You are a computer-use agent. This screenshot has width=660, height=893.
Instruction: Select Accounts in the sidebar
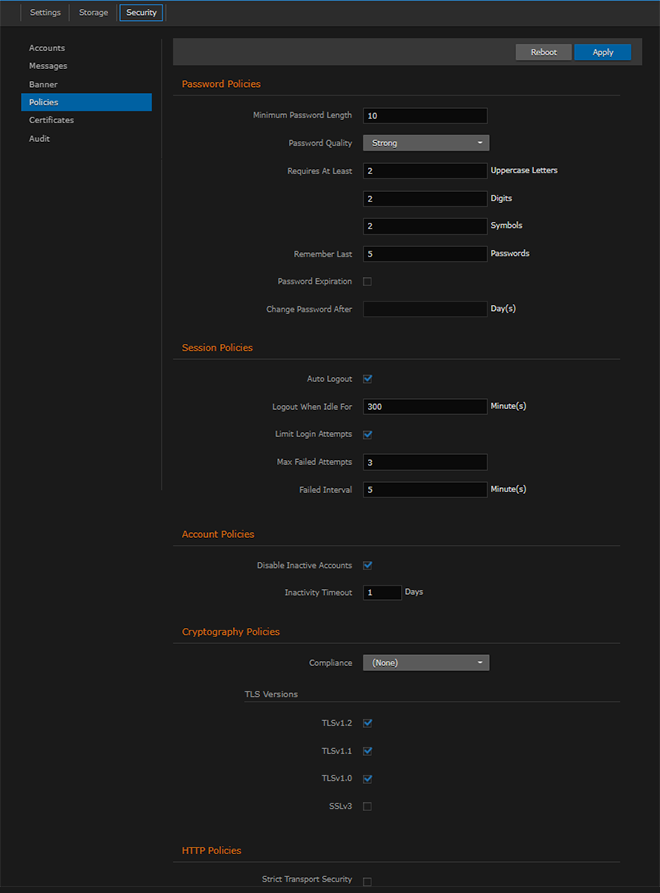coord(46,47)
